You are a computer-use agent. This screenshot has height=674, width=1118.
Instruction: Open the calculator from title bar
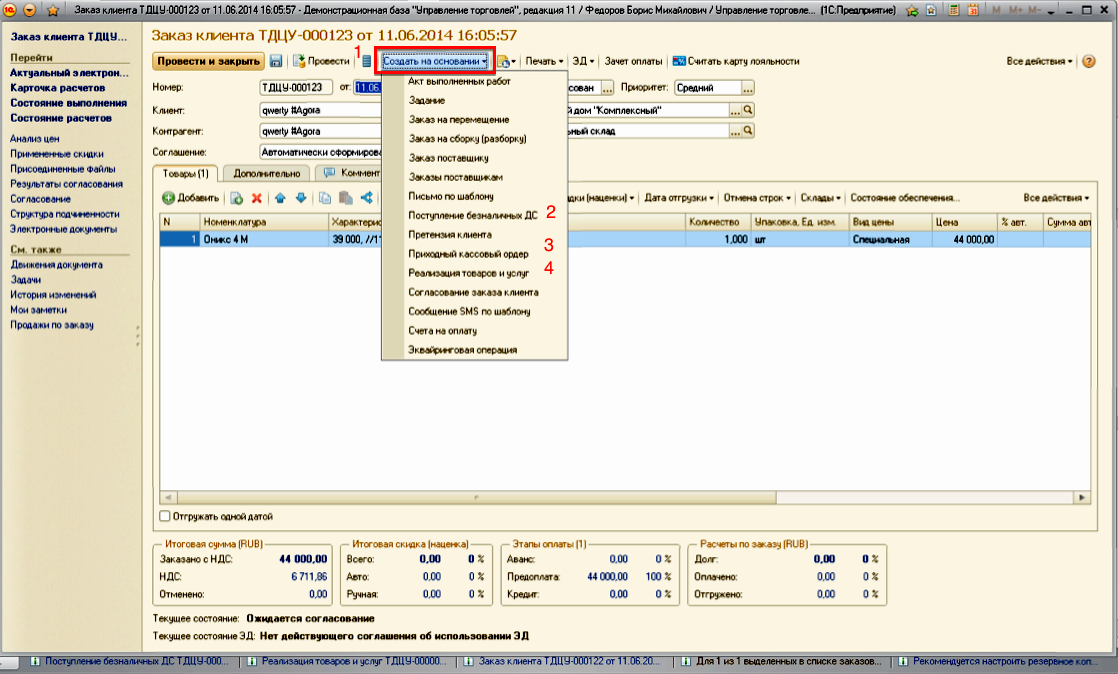[954, 10]
